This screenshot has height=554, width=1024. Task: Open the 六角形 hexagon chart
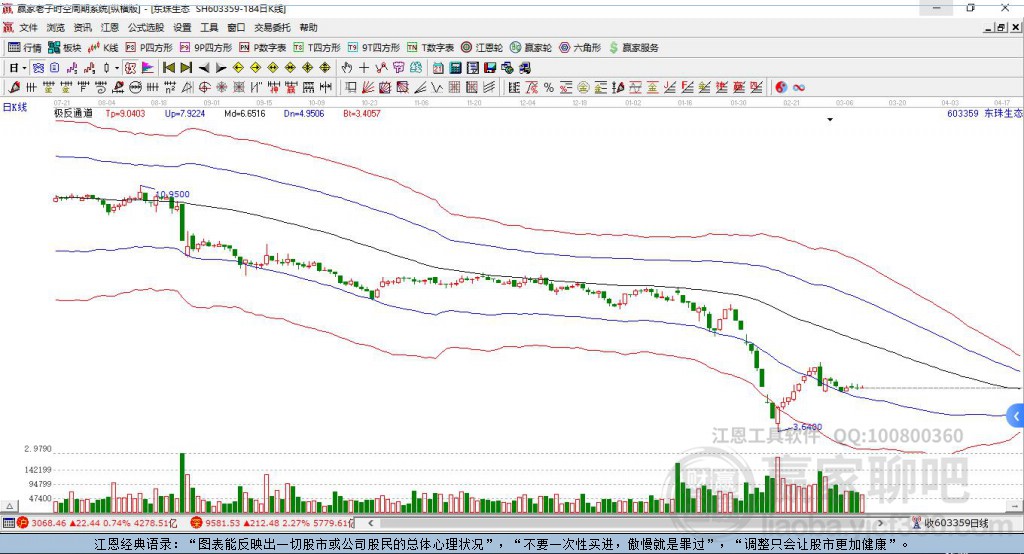(580, 48)
